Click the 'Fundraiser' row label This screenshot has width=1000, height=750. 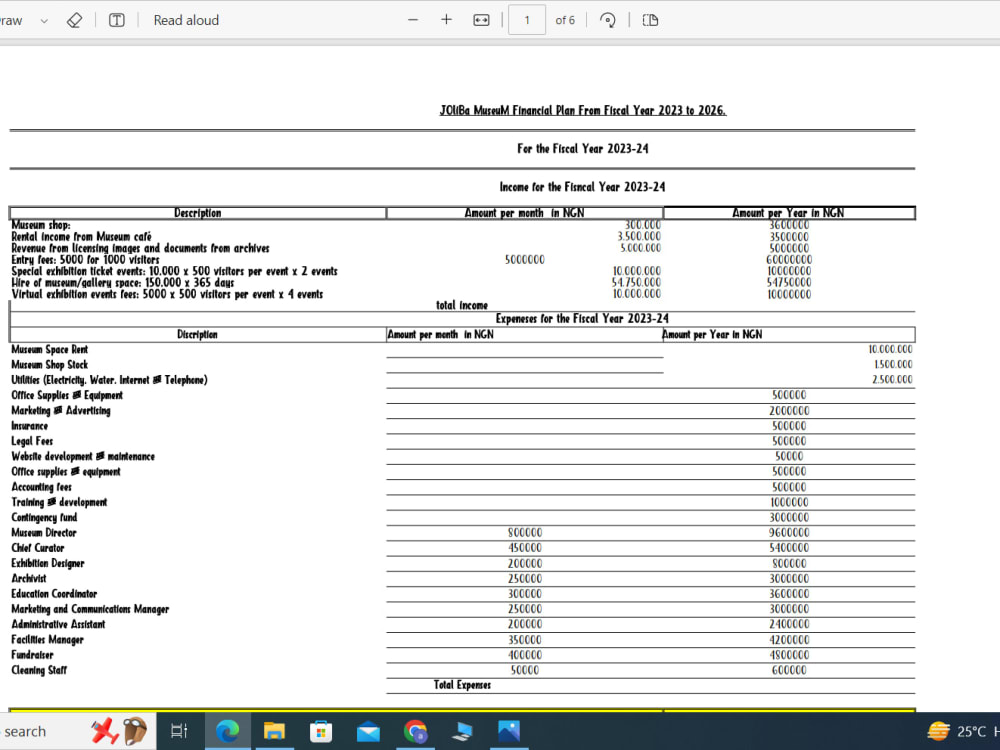[x=32, y=654]
